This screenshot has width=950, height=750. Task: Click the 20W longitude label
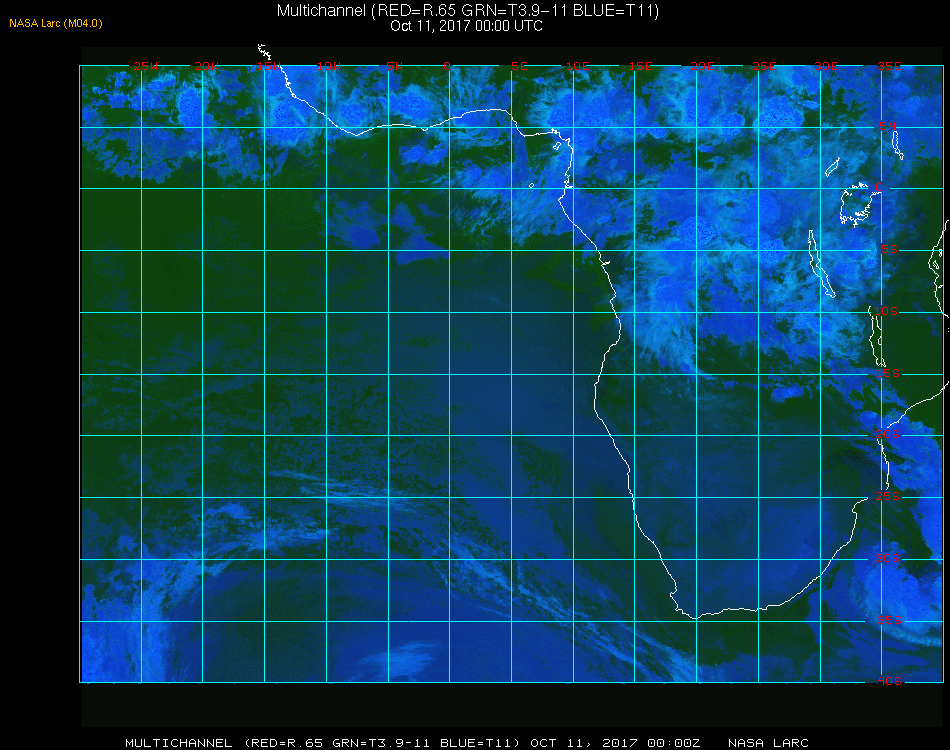tap(207, 66)
